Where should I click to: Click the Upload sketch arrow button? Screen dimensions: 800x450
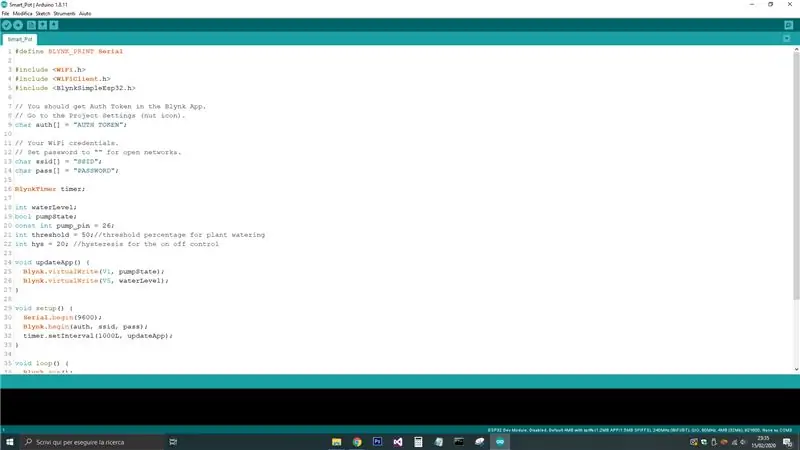click(x=18, y=25)
